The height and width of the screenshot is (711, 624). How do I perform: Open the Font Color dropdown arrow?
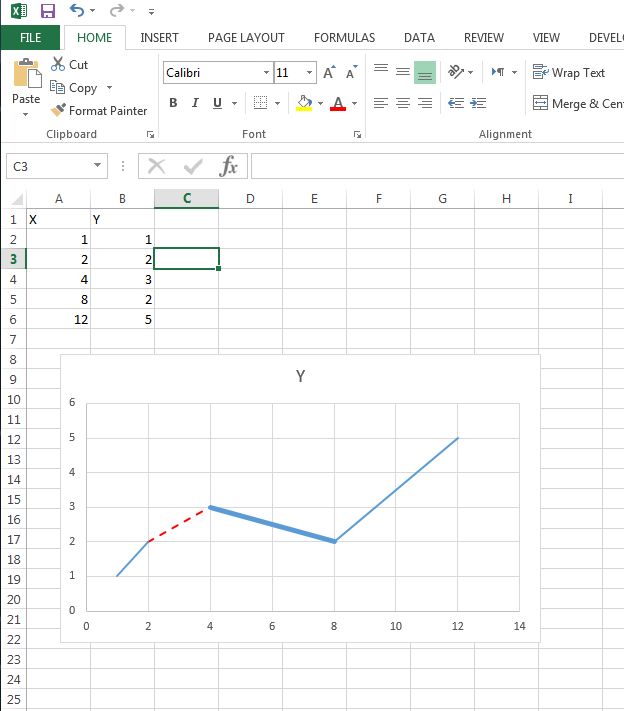(x=355, y=103)
